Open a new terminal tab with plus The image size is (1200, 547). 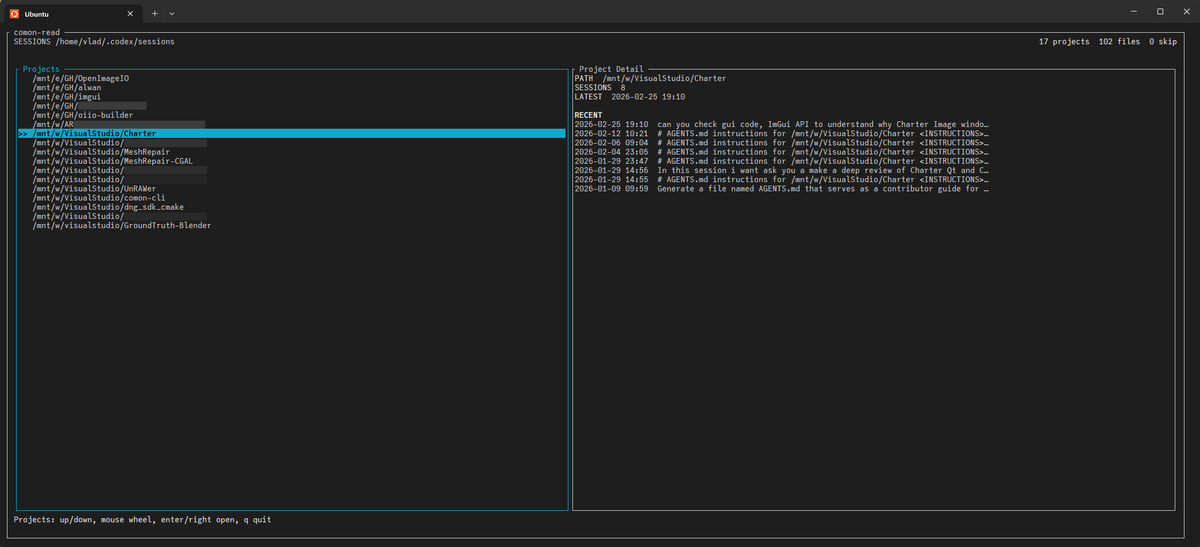(154, 13)
